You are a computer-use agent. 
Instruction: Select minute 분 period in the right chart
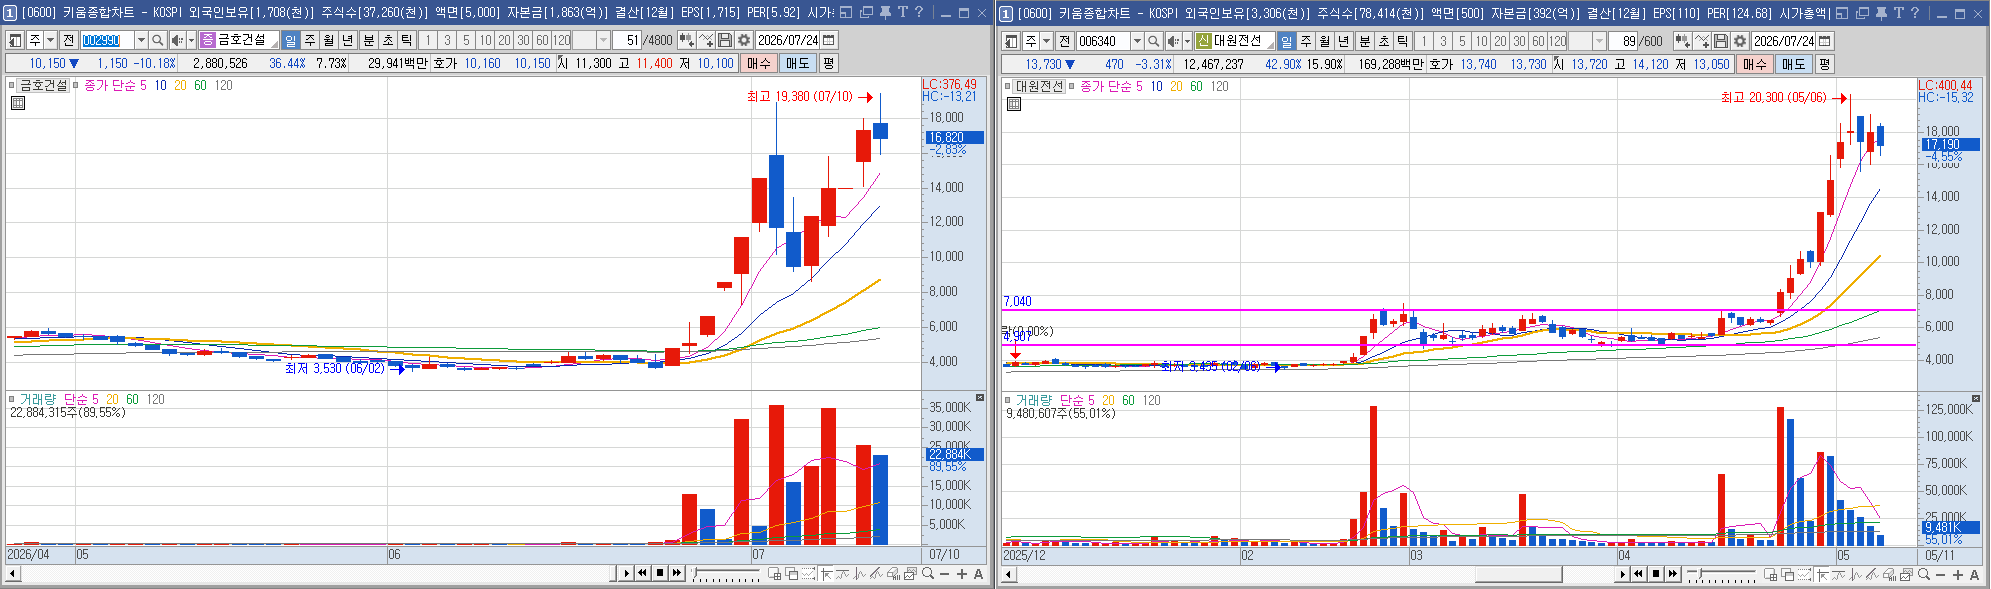[x=1364, y=41]
